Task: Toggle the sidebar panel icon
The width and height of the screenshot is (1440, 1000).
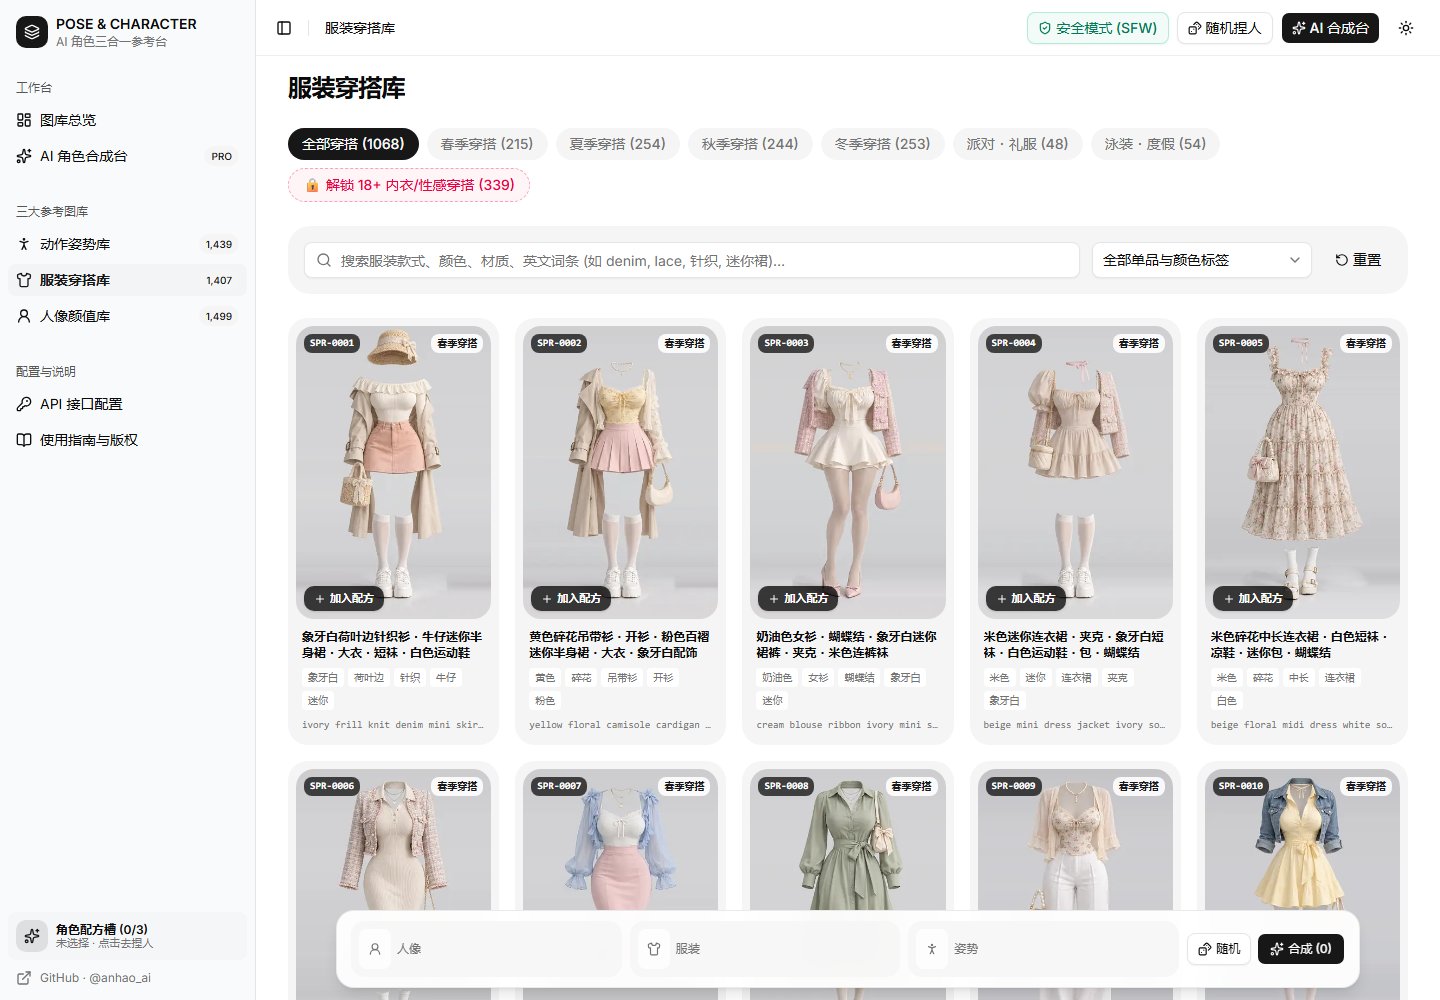Action: (x=284, y=28)
